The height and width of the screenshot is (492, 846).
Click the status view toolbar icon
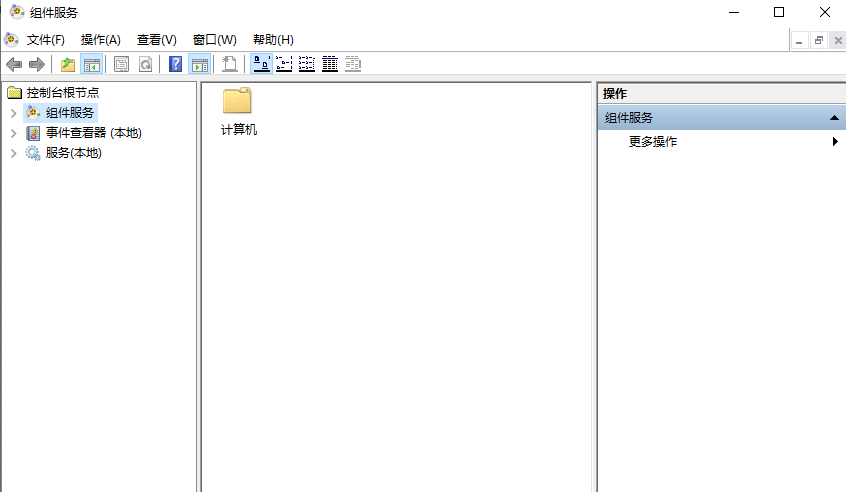[353, 64]
